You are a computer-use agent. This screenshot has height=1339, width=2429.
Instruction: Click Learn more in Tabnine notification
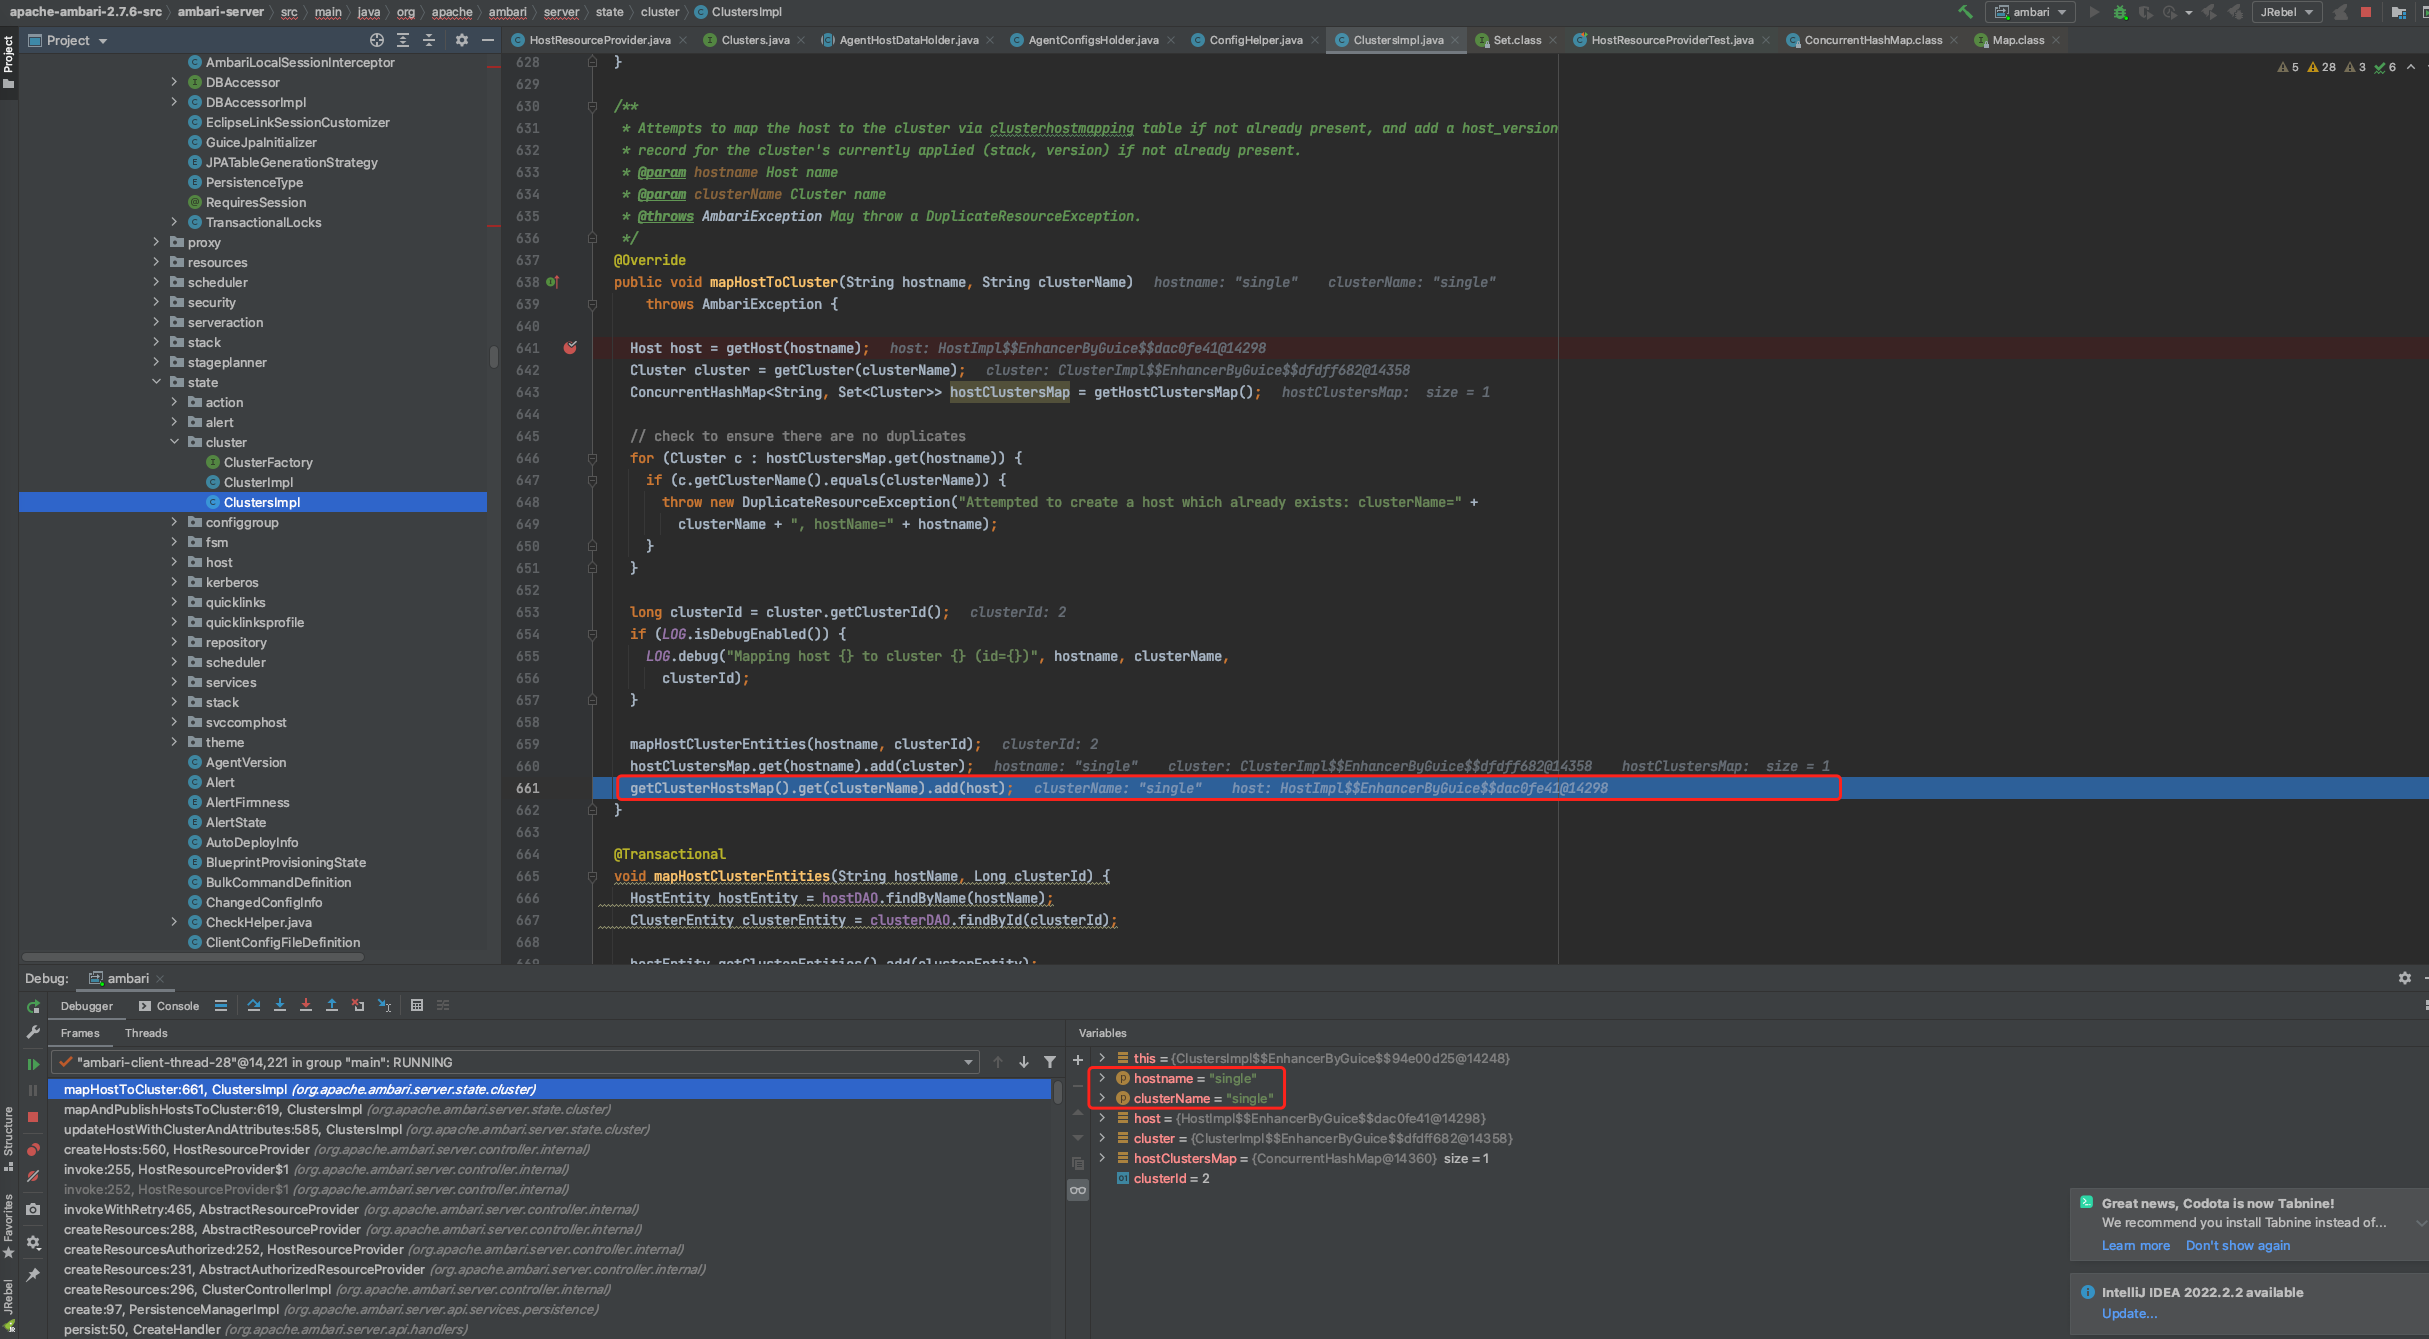(2135, 1245)
